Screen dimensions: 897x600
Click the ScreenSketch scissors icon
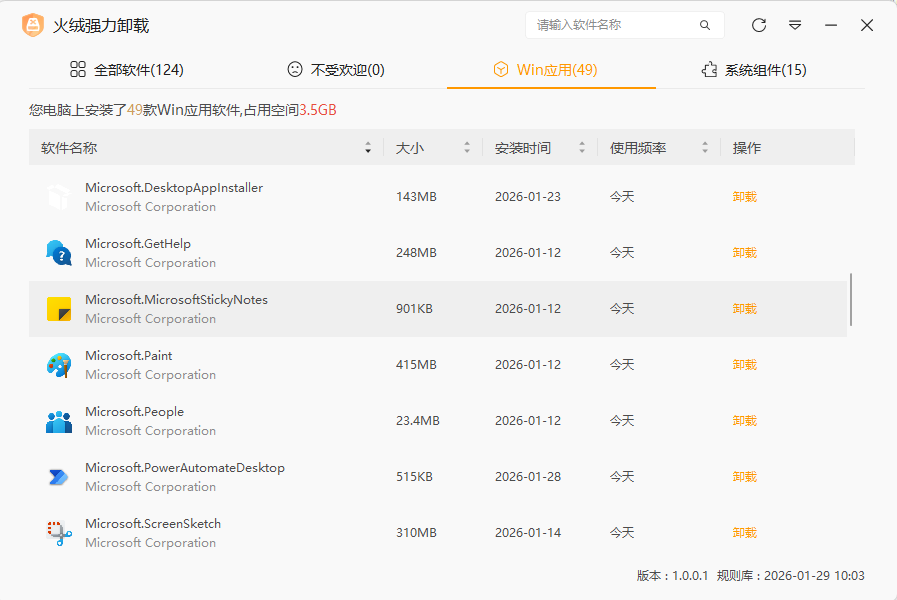pyautogui.click(x=59, y=533)
